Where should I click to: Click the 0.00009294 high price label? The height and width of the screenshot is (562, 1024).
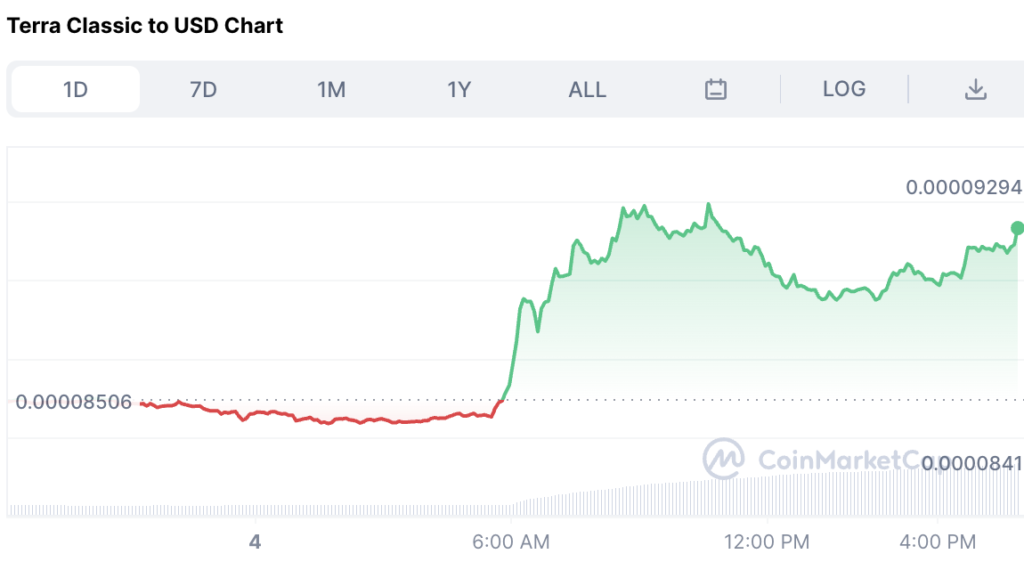point(964,187)
